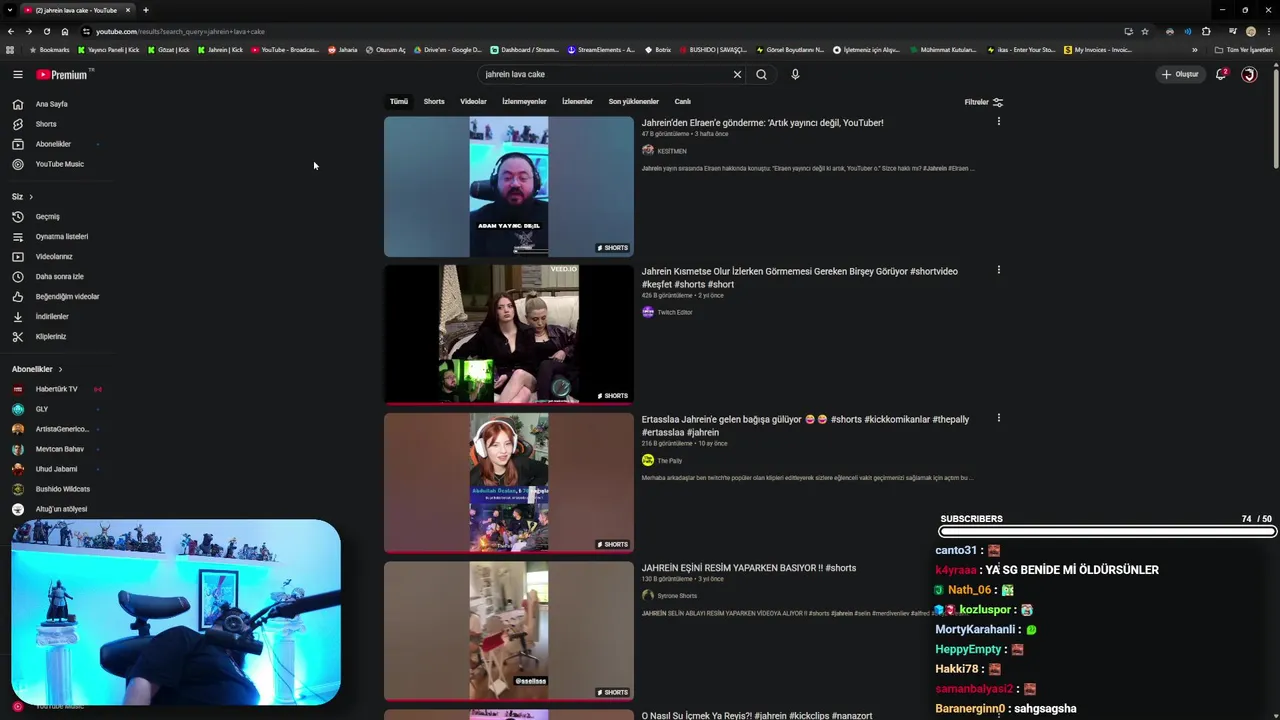Bookmark this page with the star icon
Screen dimensions: 1280x720
click(1145, 31)
